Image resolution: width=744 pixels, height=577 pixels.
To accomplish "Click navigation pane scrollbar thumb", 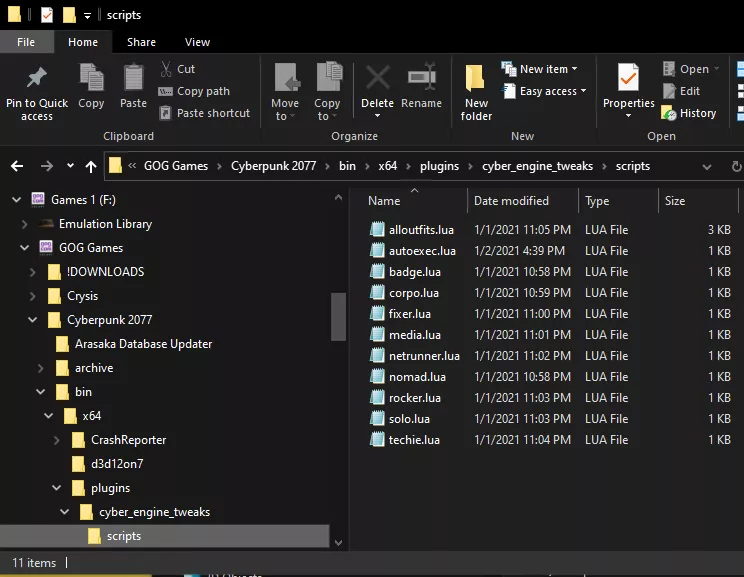I will tap(338, 316).
